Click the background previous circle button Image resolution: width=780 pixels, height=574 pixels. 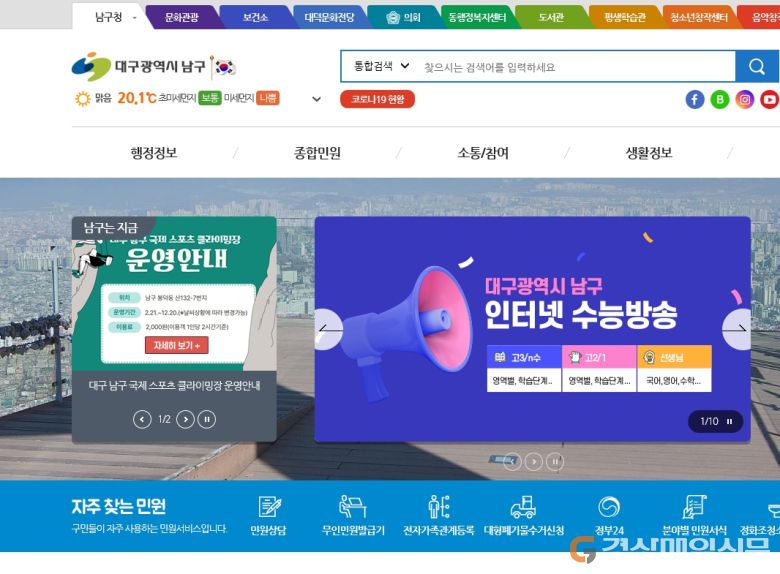point(512,462)
